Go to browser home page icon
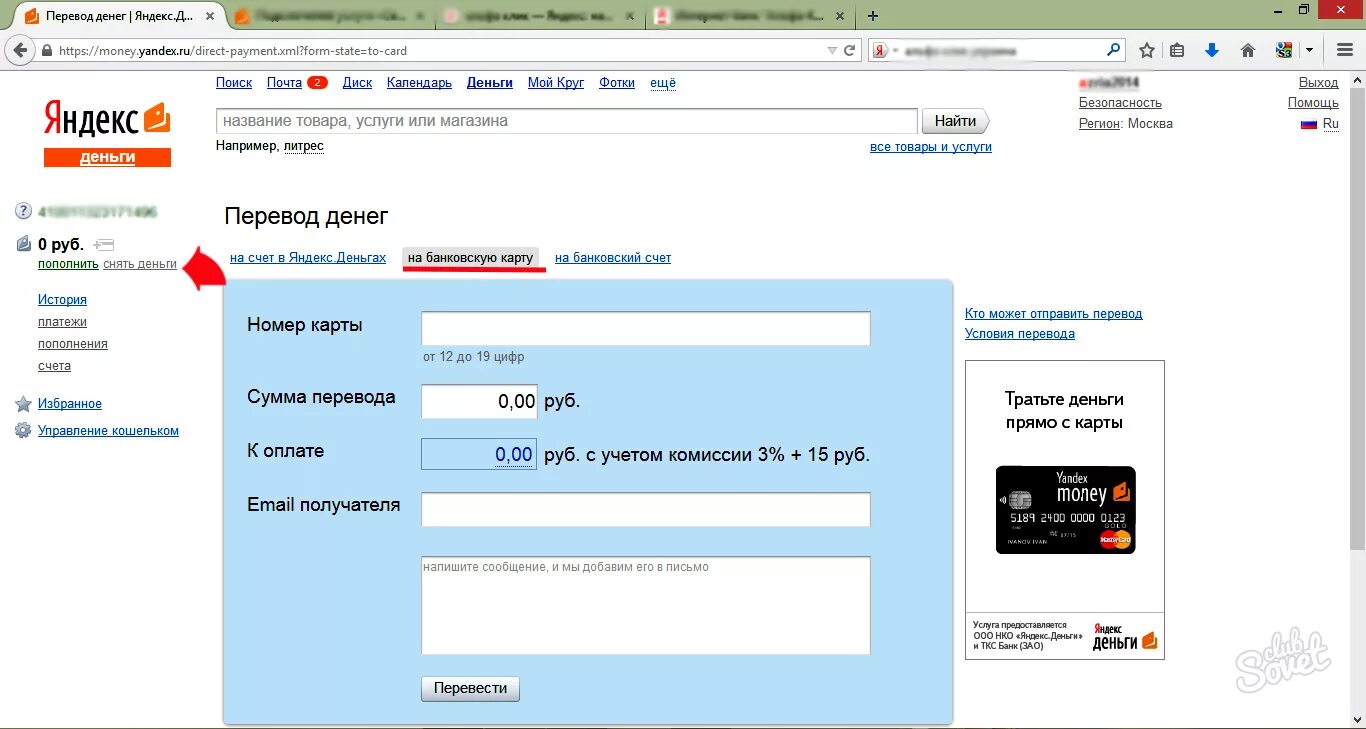 pyautogui.click(x=1248, y=50)
